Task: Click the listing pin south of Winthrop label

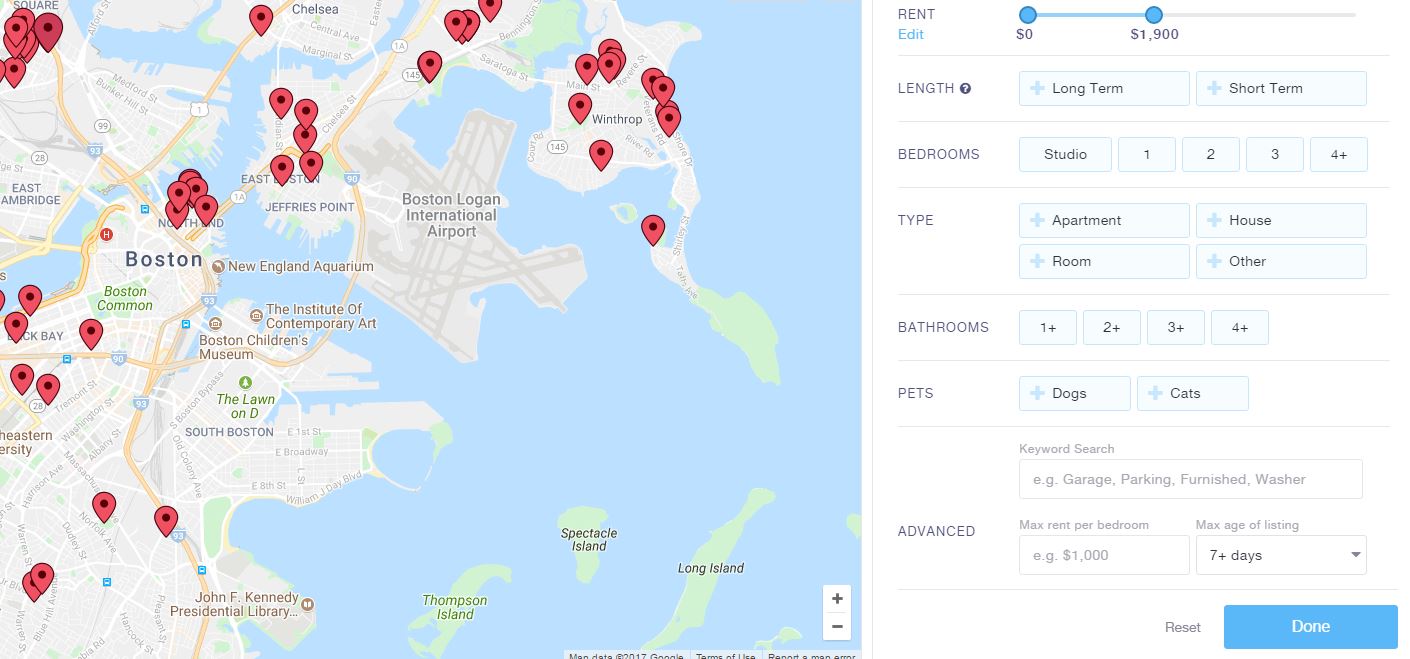Action: pos(600,155)
